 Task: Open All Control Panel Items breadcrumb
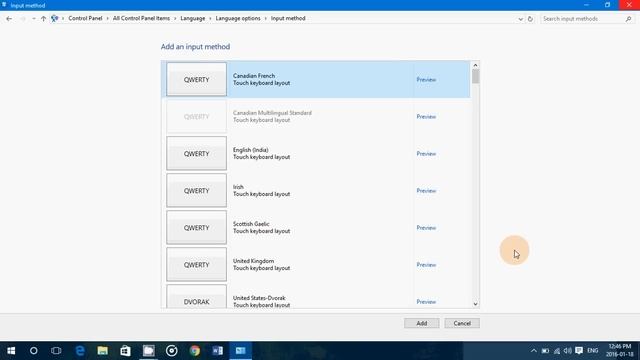tap(141, 18)
